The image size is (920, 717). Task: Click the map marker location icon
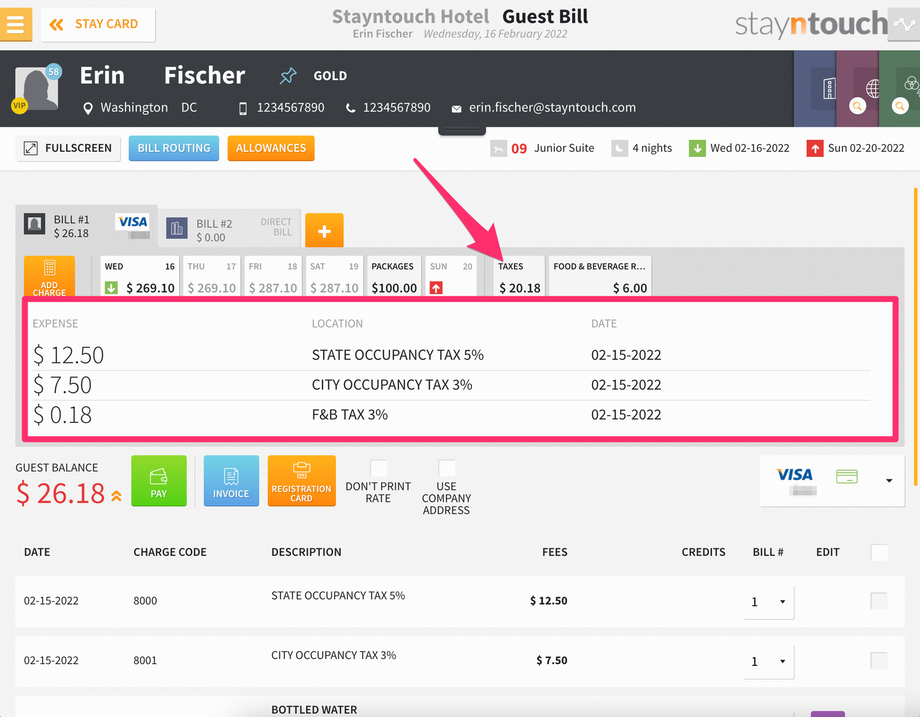click(88, 109)
